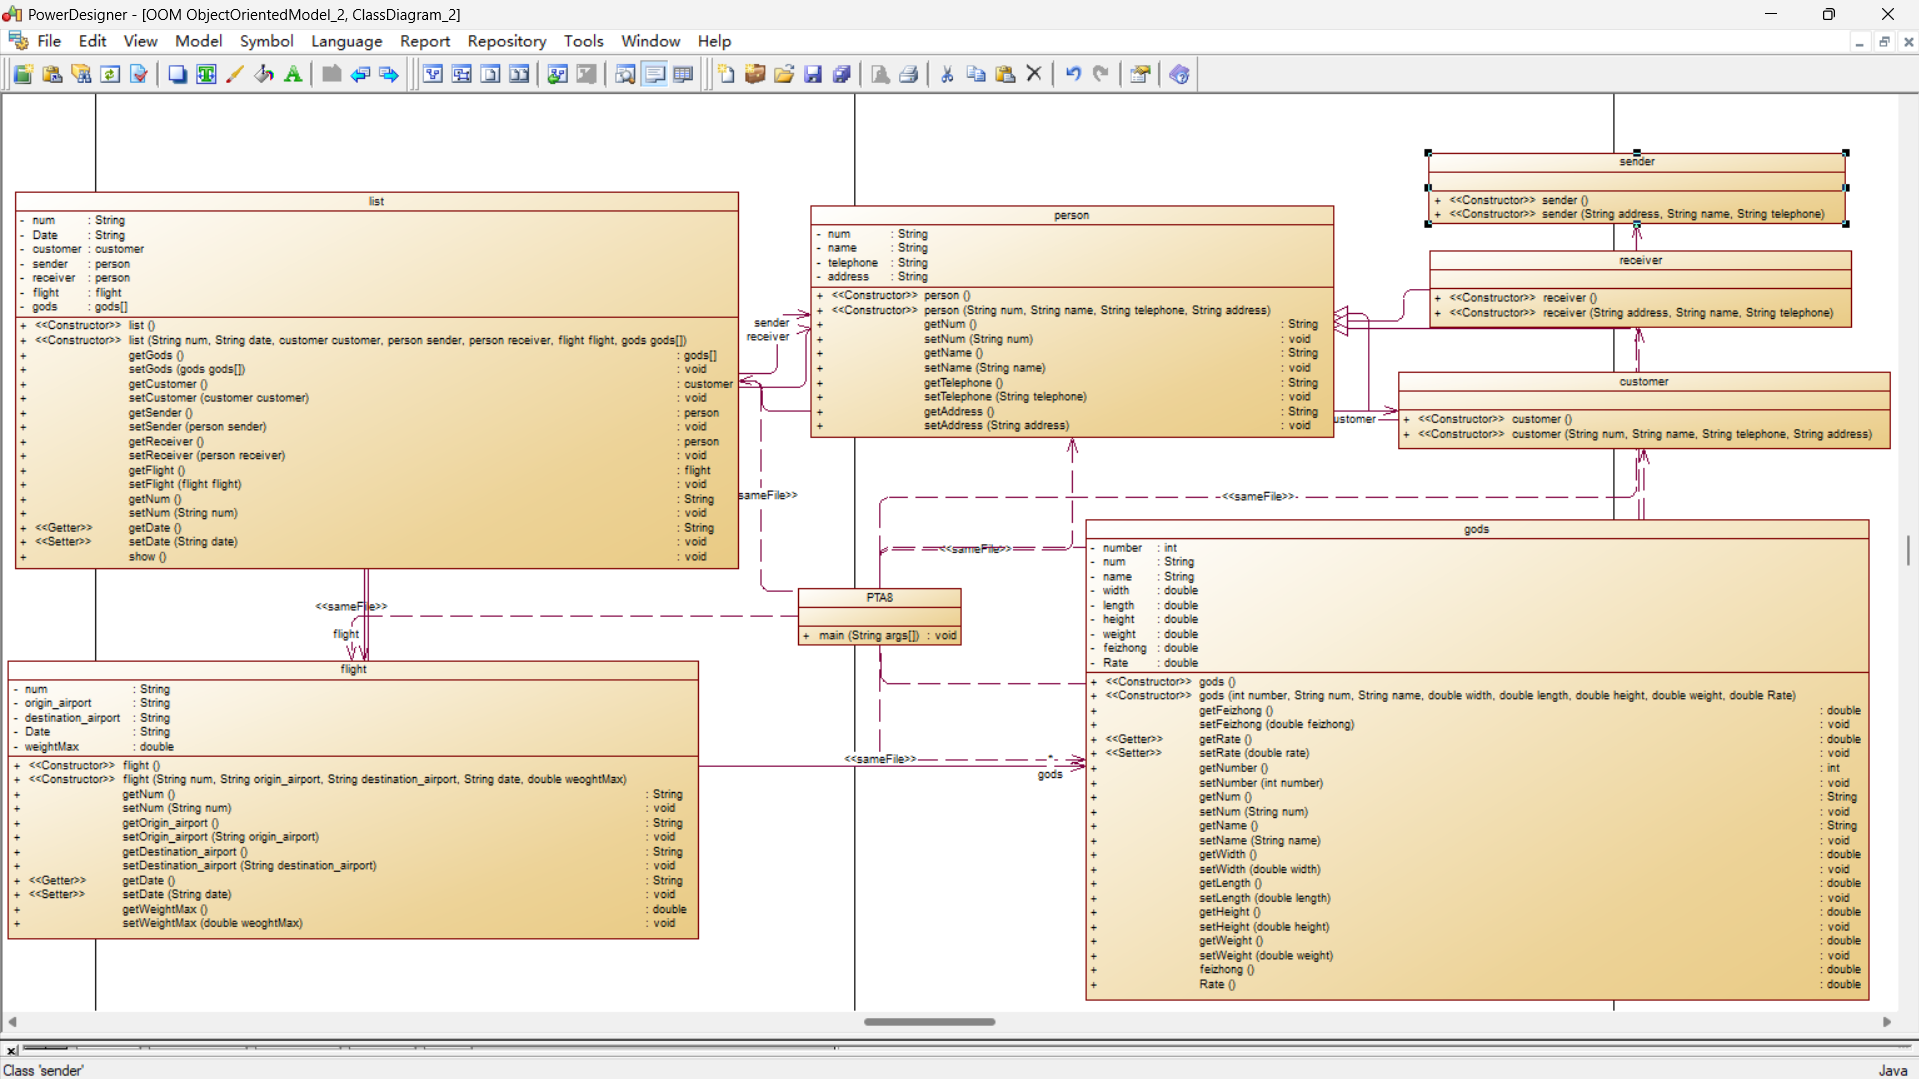Open the Edit menu
The width and height of the screenshot is (1919, 1079).
(92, 41)
